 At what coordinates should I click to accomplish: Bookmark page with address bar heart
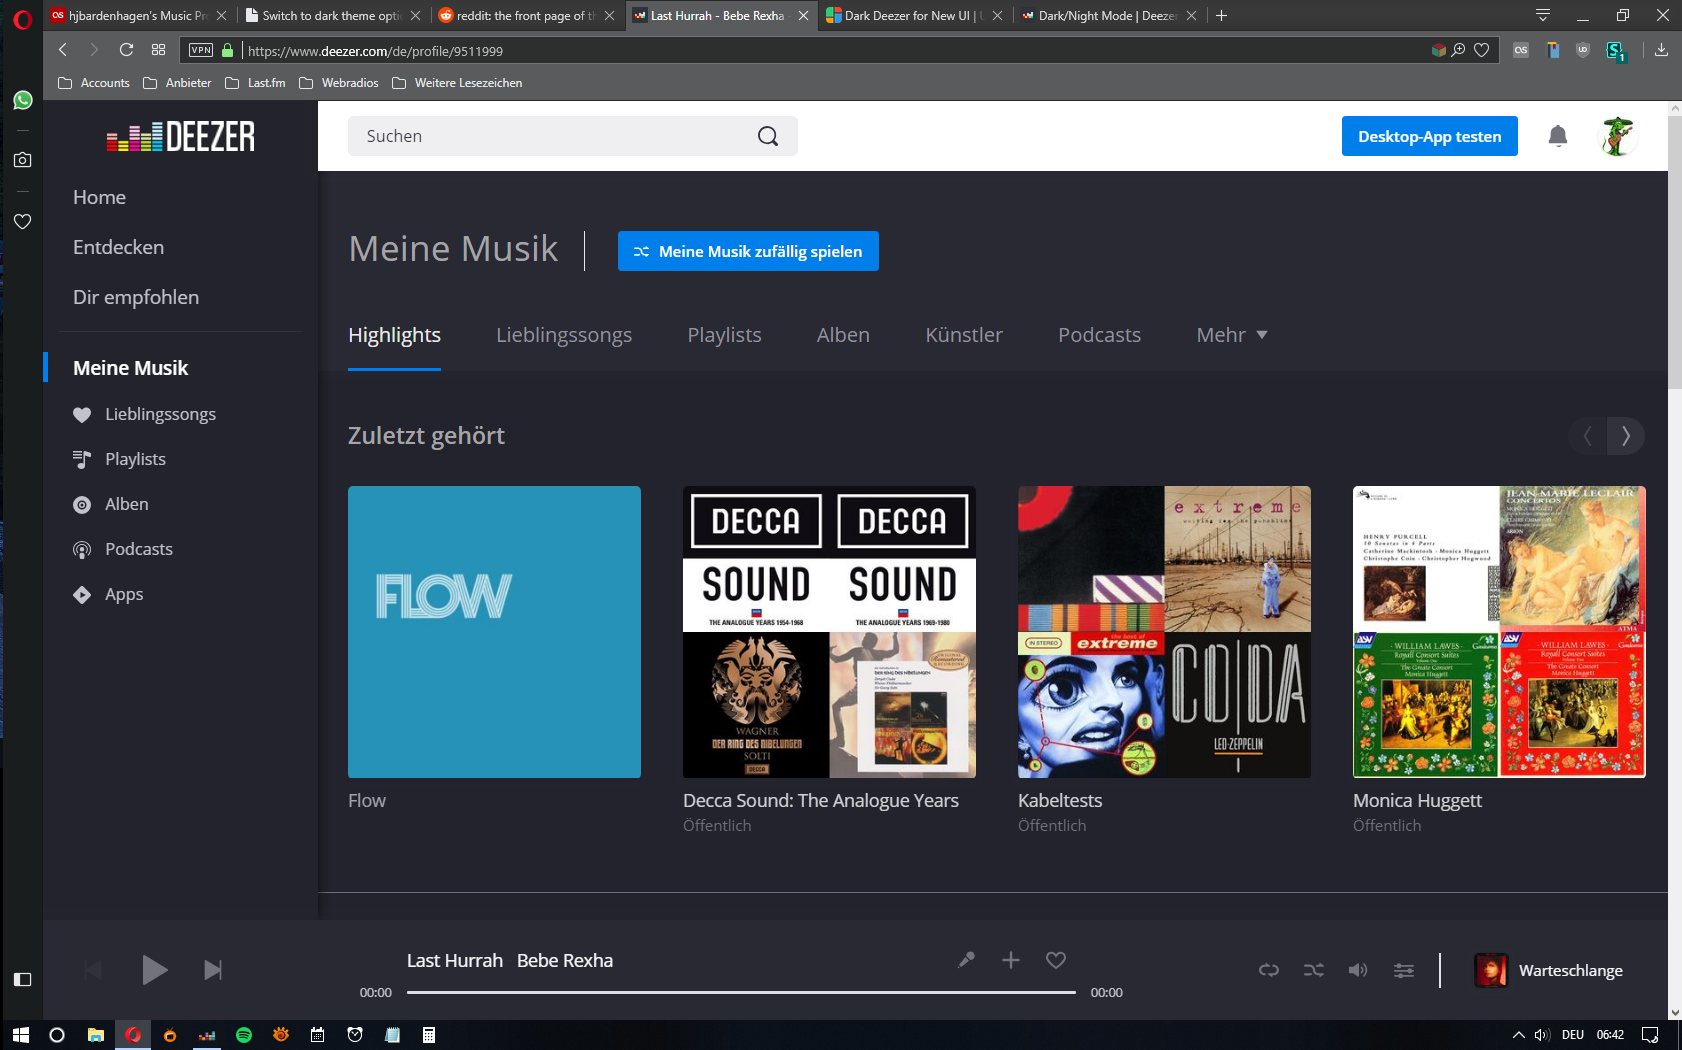pos(1481,50)
